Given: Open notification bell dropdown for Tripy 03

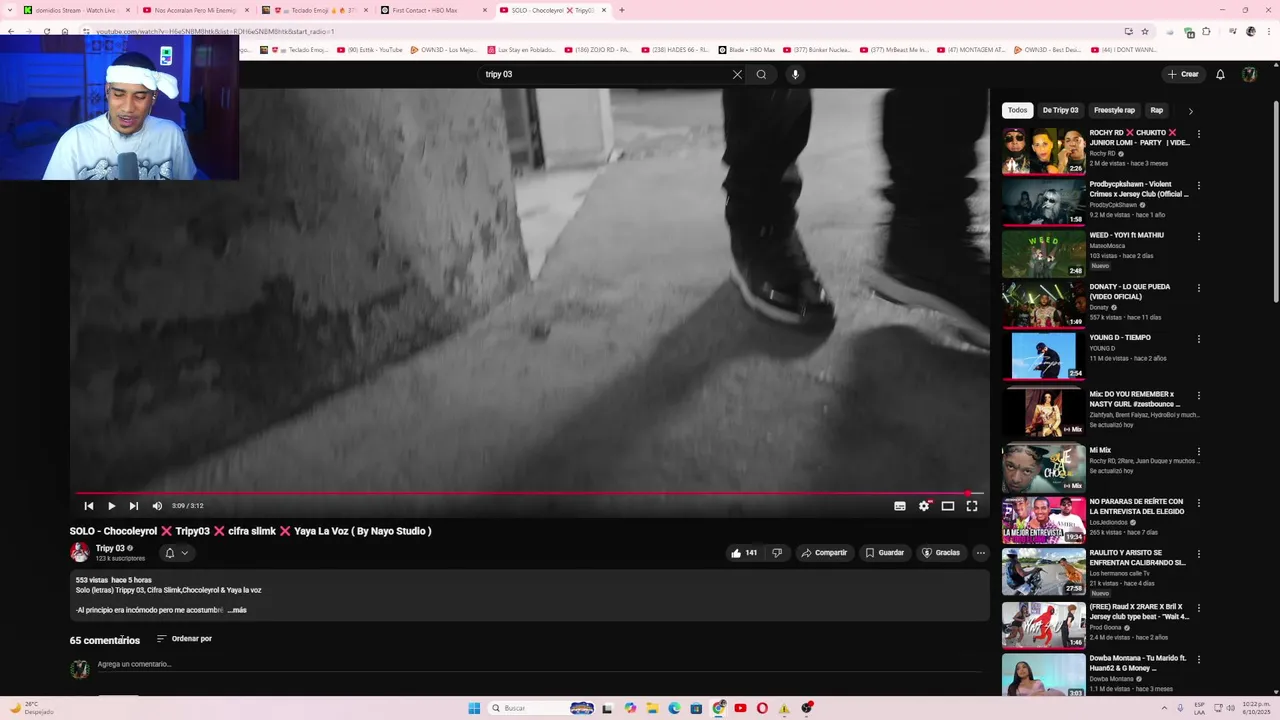Looking at the screenshot, I should (176, 553).
